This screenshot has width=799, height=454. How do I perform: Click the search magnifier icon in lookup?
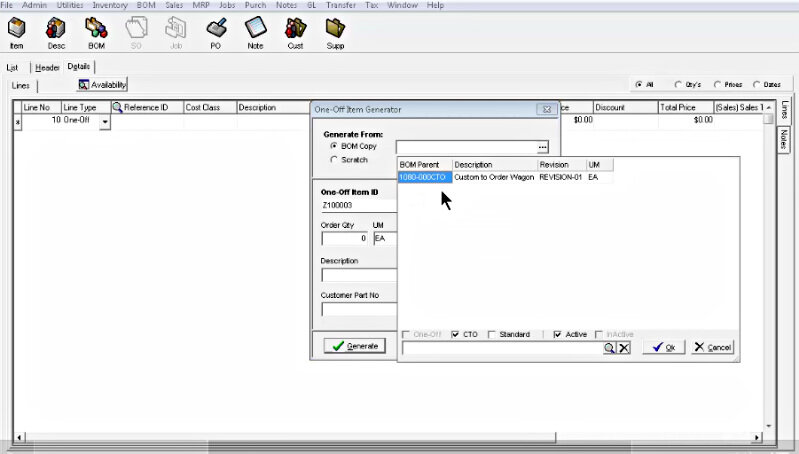609,348
